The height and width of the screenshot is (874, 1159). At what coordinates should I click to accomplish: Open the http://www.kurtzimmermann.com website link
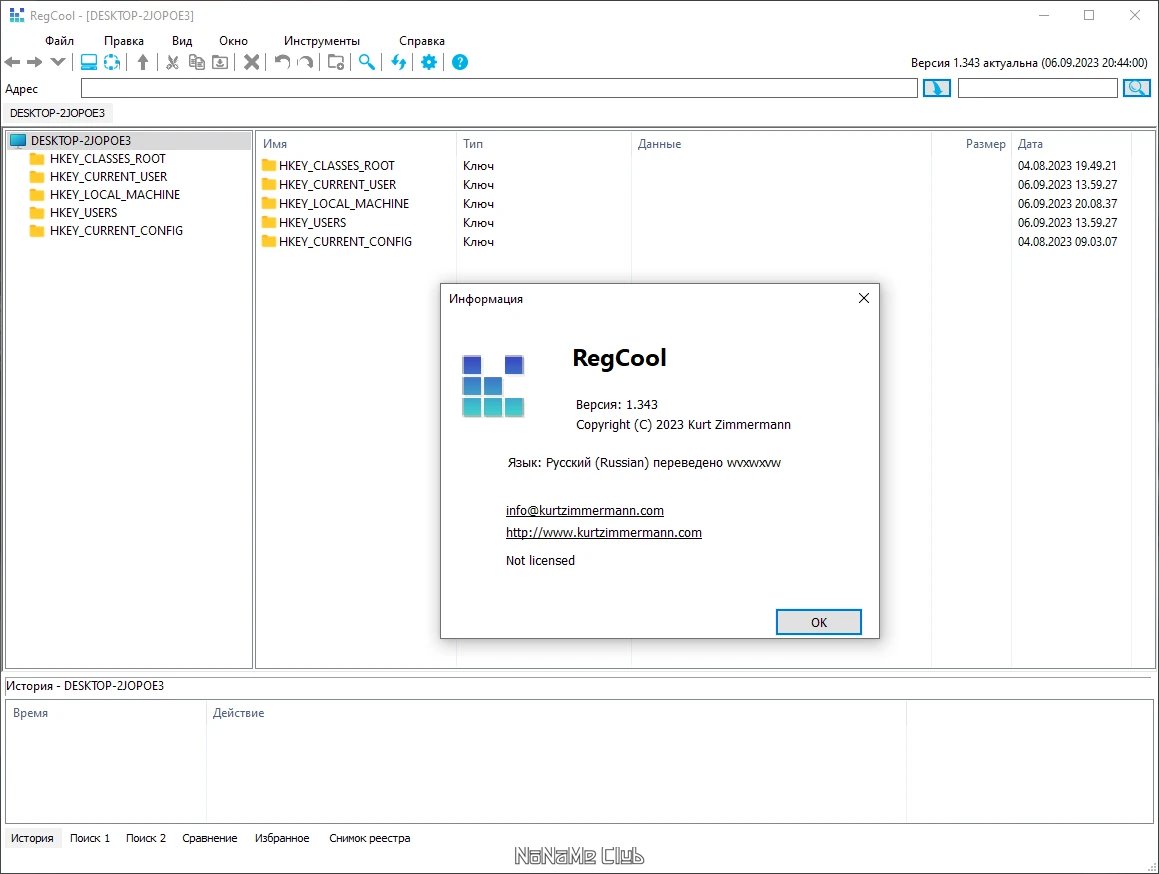[x=603, y=532]
